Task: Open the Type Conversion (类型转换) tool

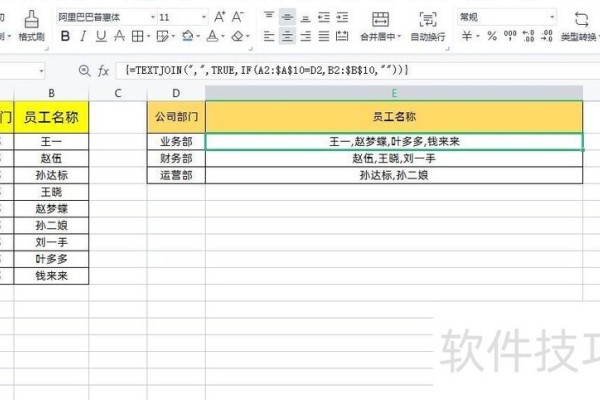Action: point(580,26)
